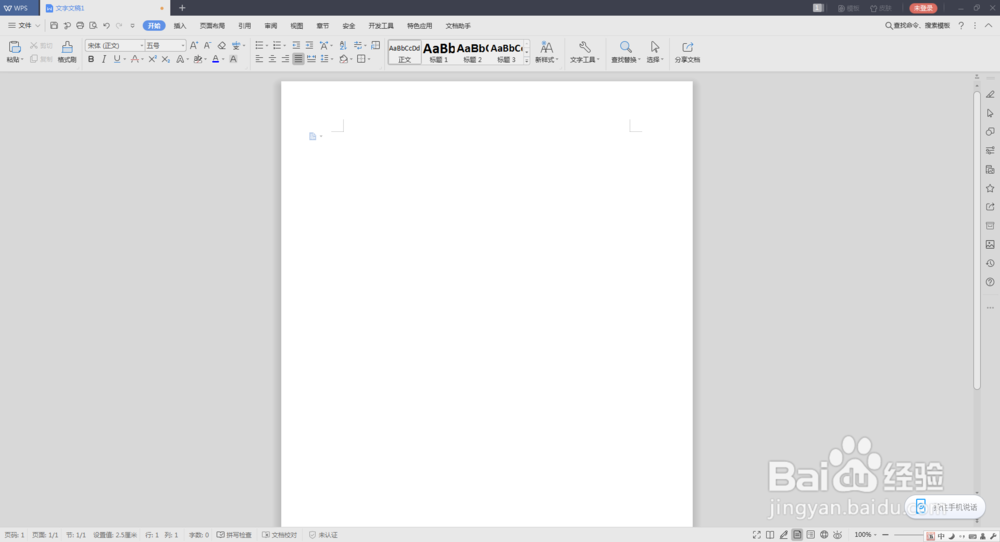
Task: Switch to 文字文稿1 document tab
Action: [104, 8]
